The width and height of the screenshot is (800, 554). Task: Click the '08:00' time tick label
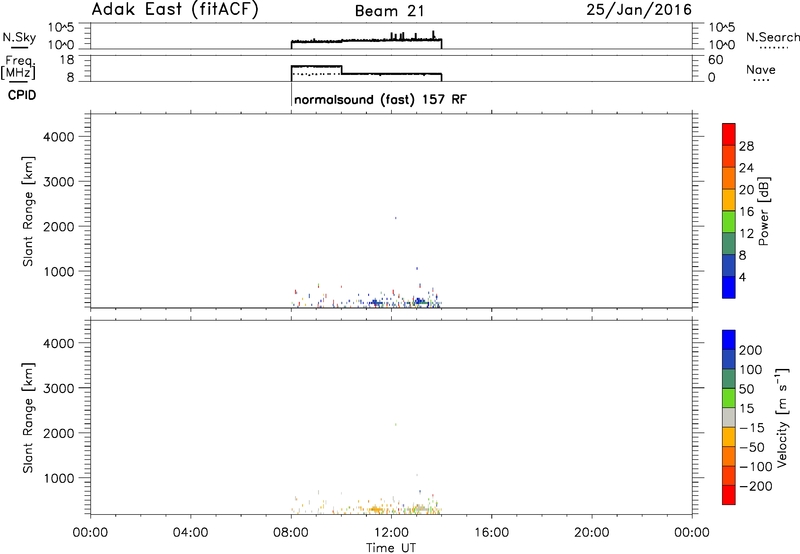[x=291, y=533]
